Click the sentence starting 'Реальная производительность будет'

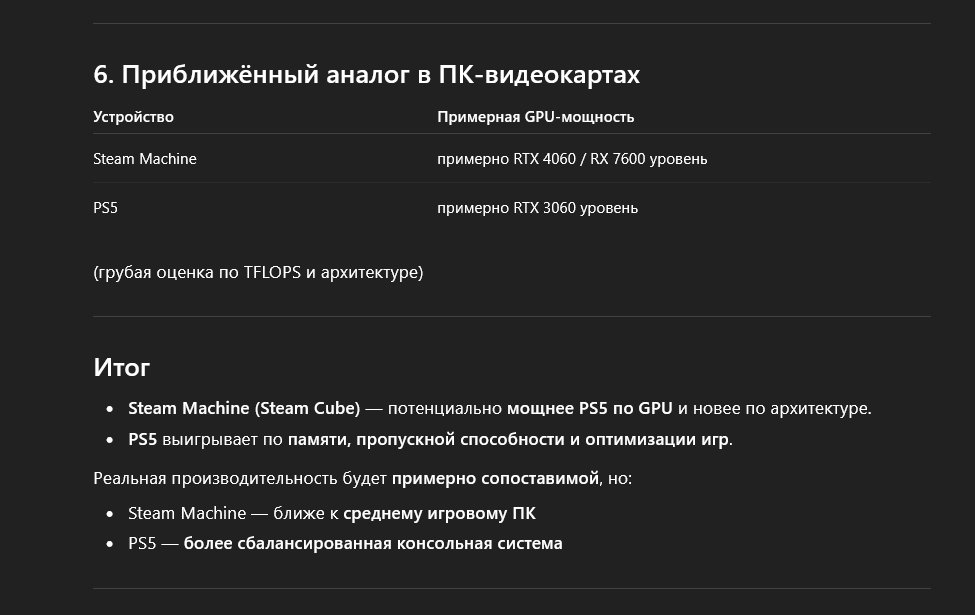[363, 479]
